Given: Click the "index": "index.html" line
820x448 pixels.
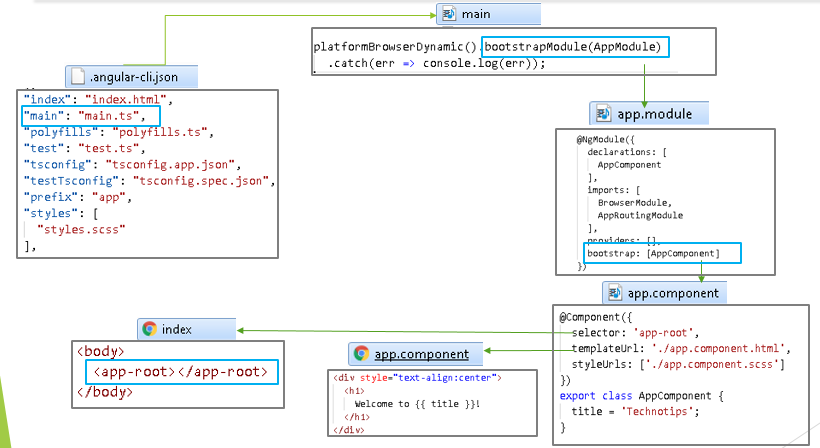Looking at the screenshot, I should 98,99.
